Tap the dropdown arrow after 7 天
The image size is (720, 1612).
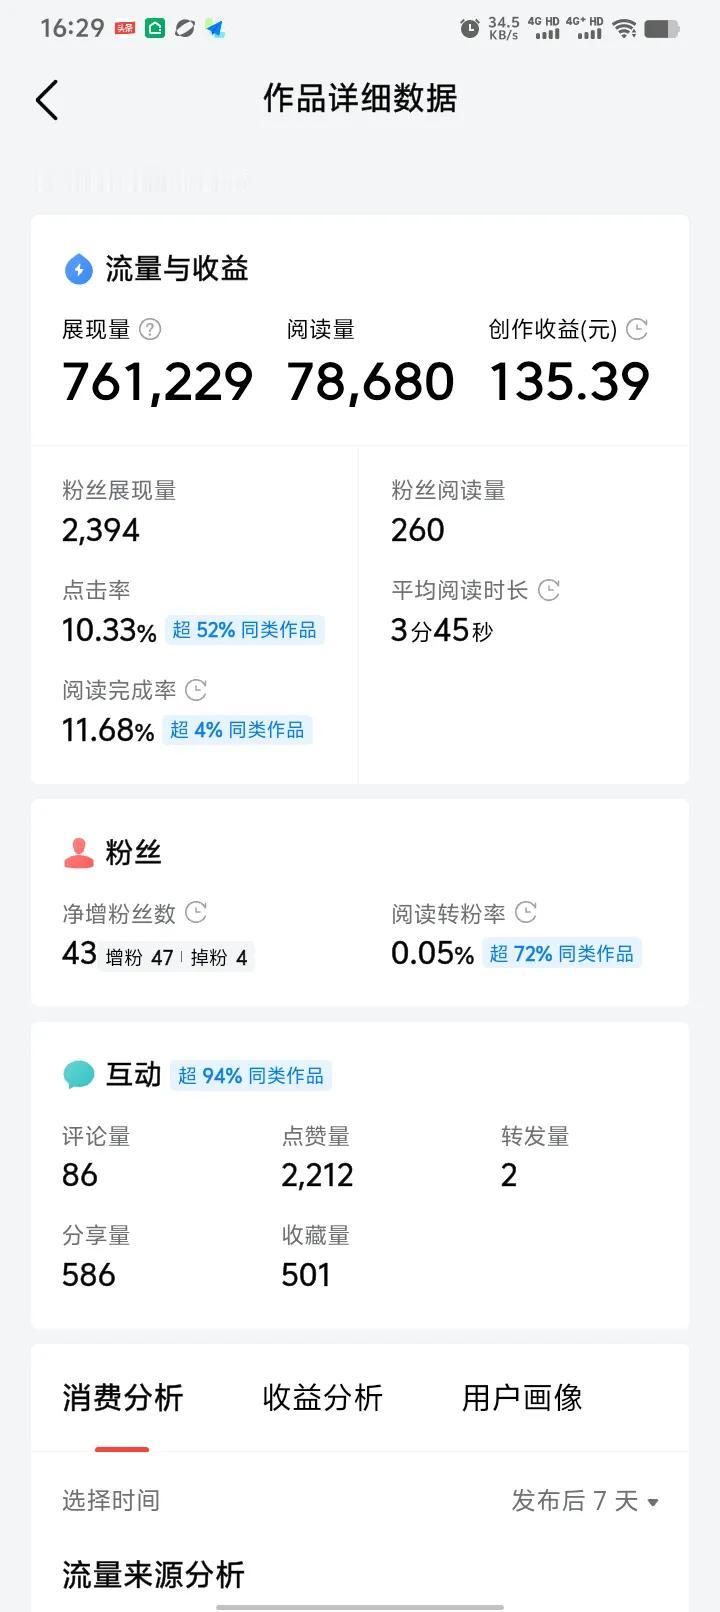point(653,1502)
